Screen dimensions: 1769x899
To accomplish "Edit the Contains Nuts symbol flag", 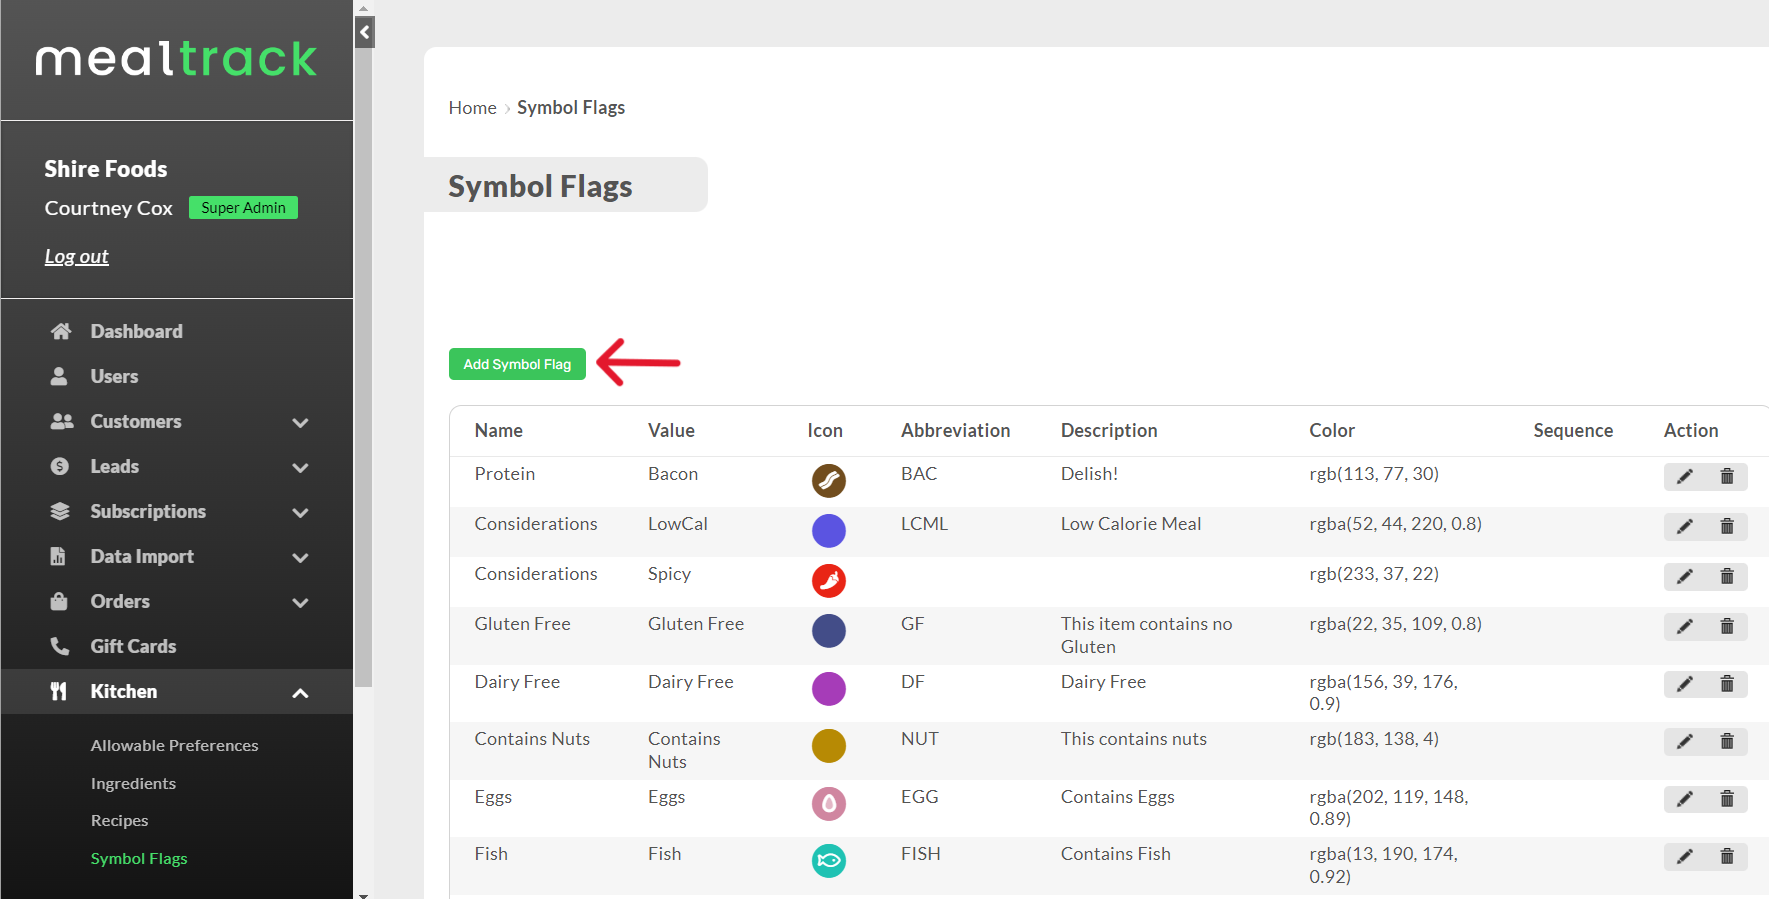I will point(1685,742).
